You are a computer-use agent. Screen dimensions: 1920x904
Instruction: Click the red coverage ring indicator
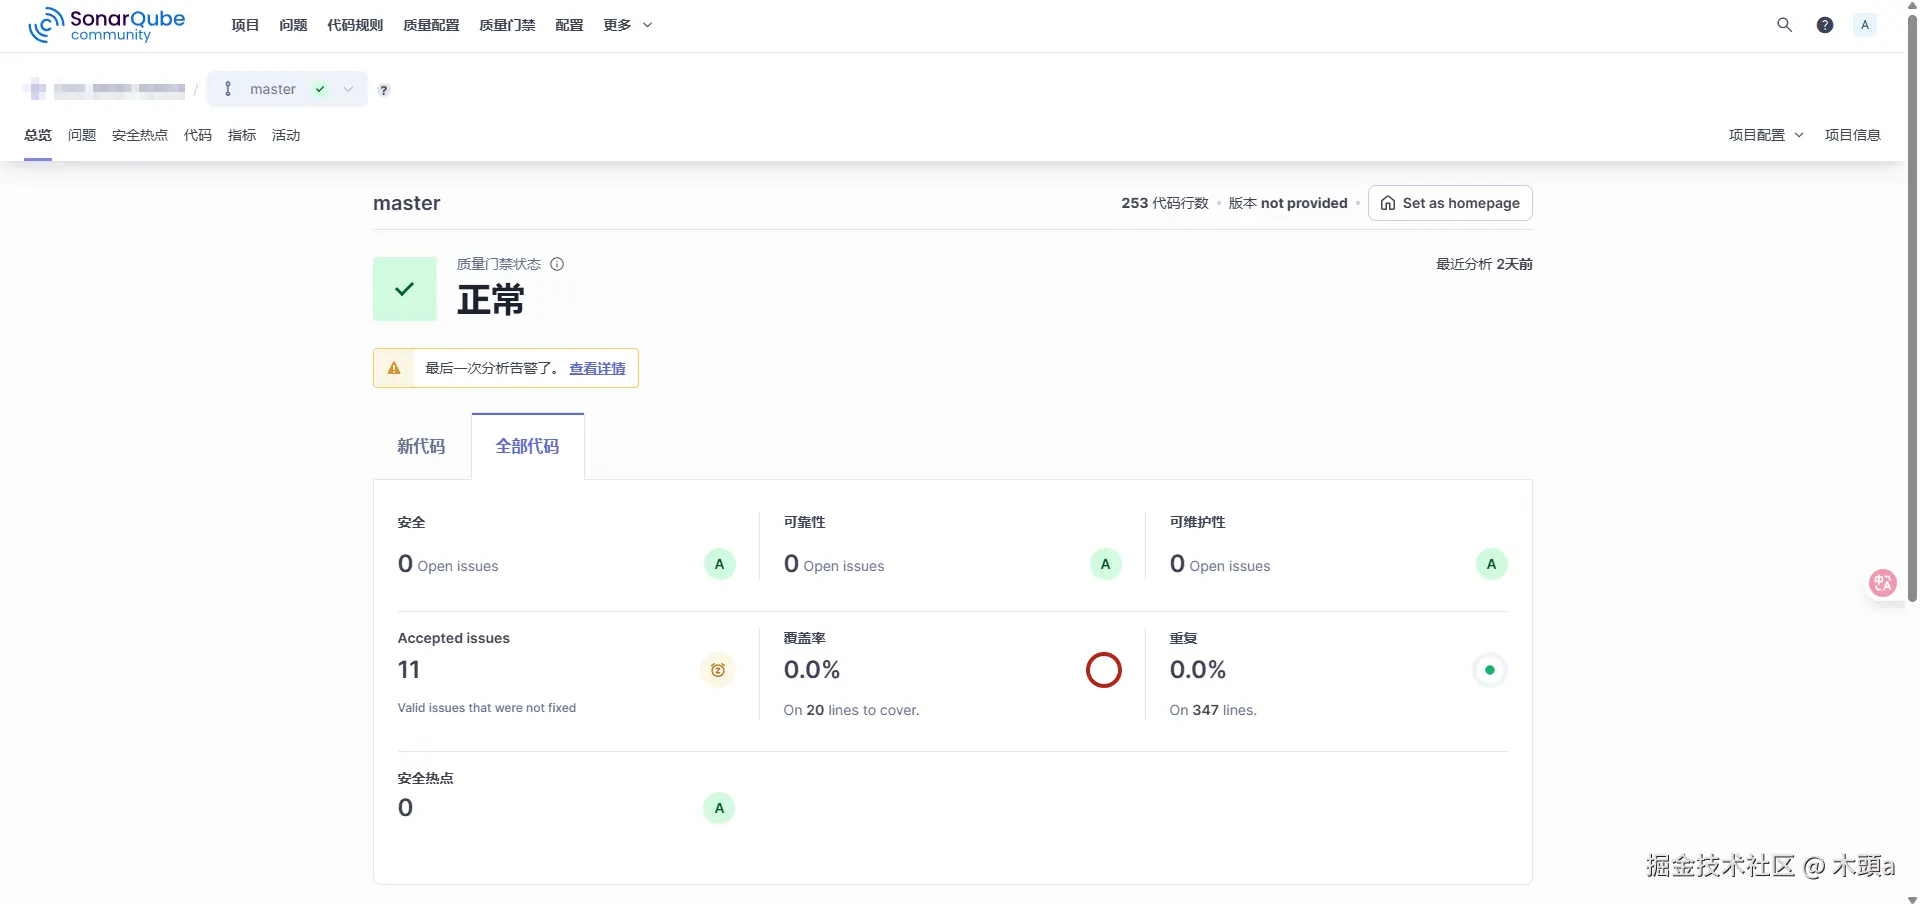point(1104,670)
